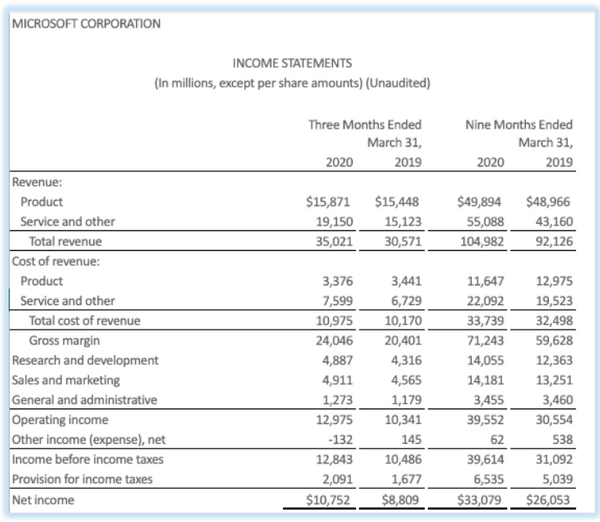Select the Total revenue row label

click(65, 241)
